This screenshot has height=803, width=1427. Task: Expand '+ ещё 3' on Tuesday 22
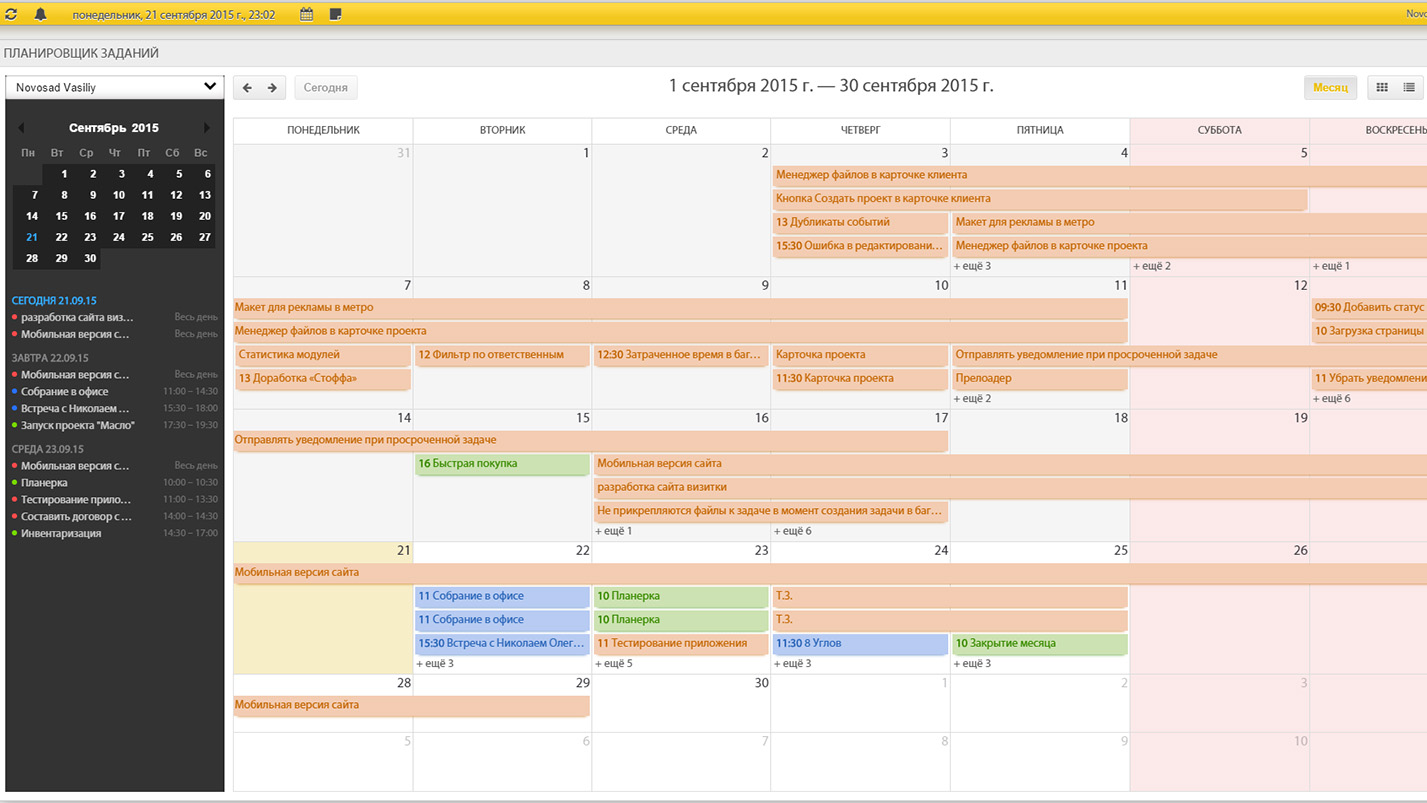pyautogui.click(x=435, y=663)
